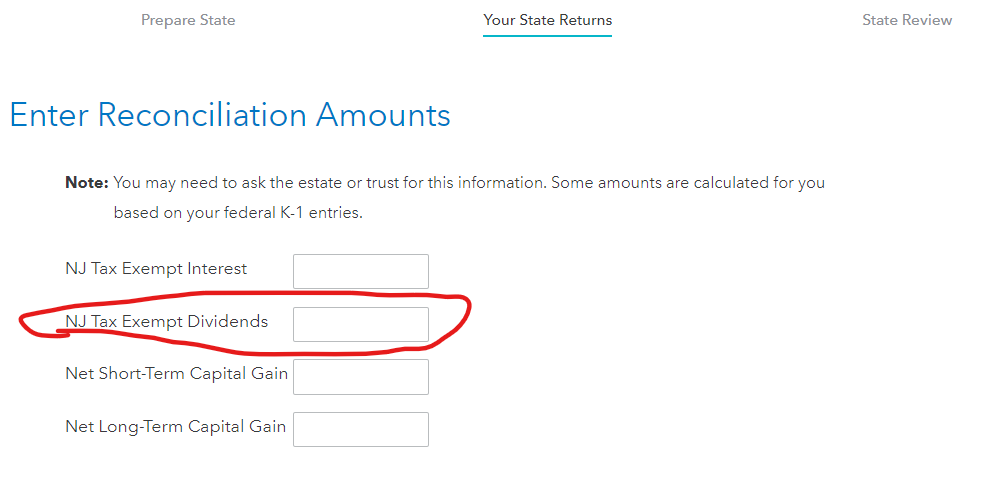Click the NJ Tax Exempt Dividends label

pos(166,322)
